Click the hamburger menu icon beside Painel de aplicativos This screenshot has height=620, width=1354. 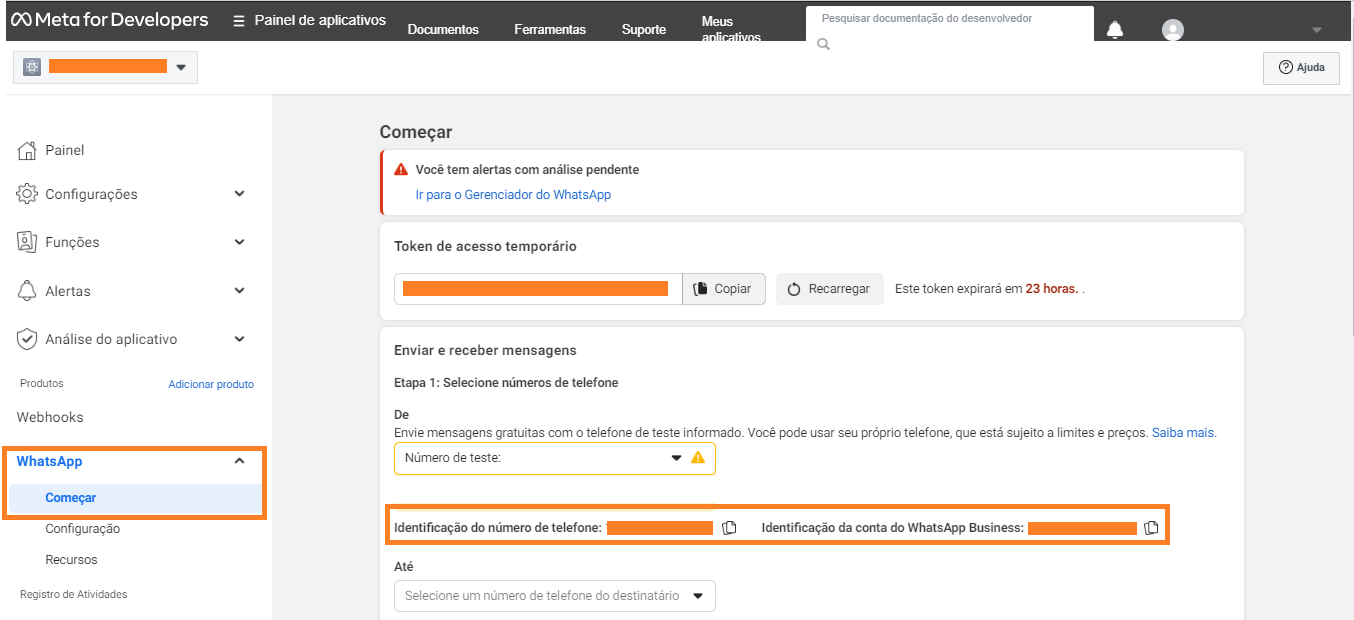tap(239, 21)
